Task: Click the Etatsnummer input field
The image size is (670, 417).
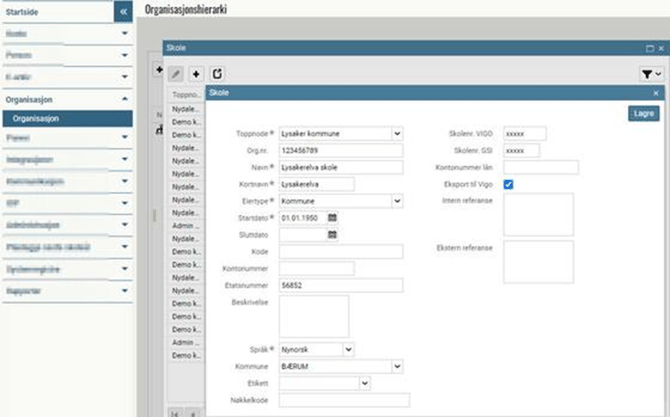Action: pos(340,285)
